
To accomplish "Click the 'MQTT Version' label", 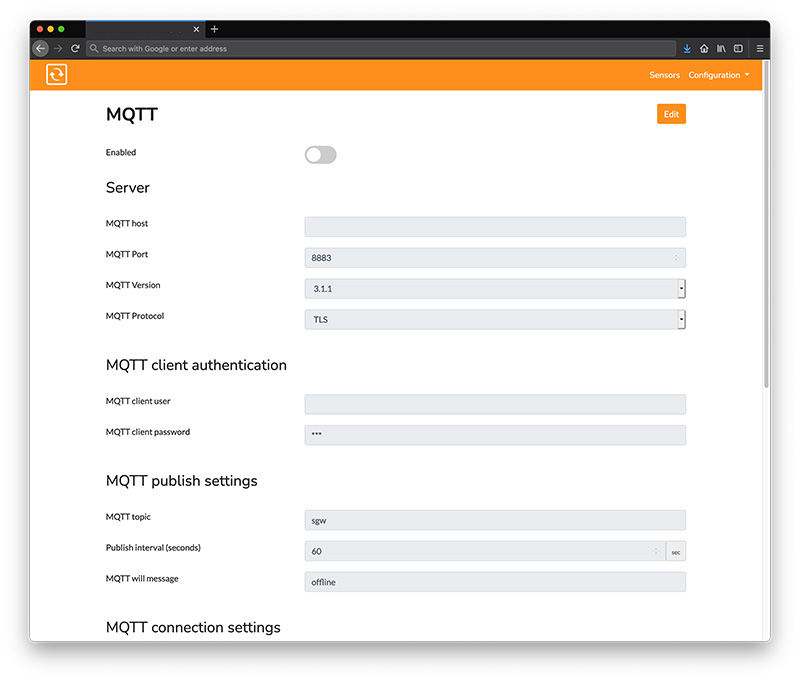I will [x=133, y=285].
